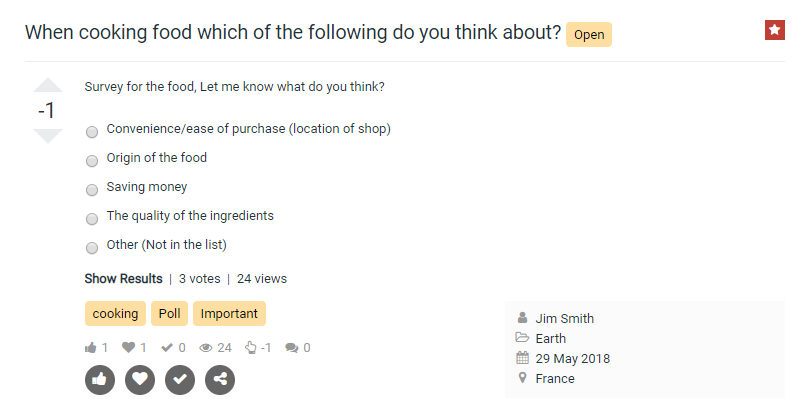Image resolution: width=808 pixels, height=413 pixels.
Task: Show the poll results
Action: 123,279
